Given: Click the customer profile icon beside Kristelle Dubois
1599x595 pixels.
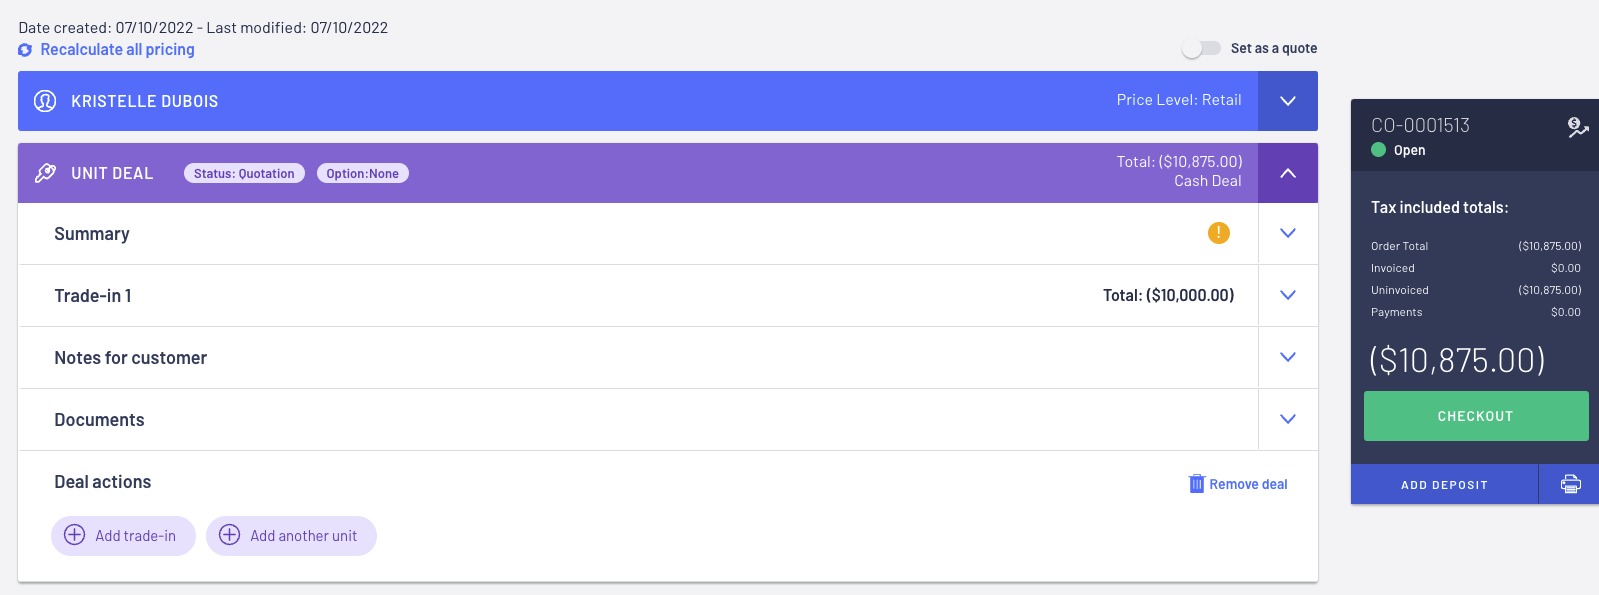Looking at the screenshot, I should pyautogui.click(x=45, y=101).
